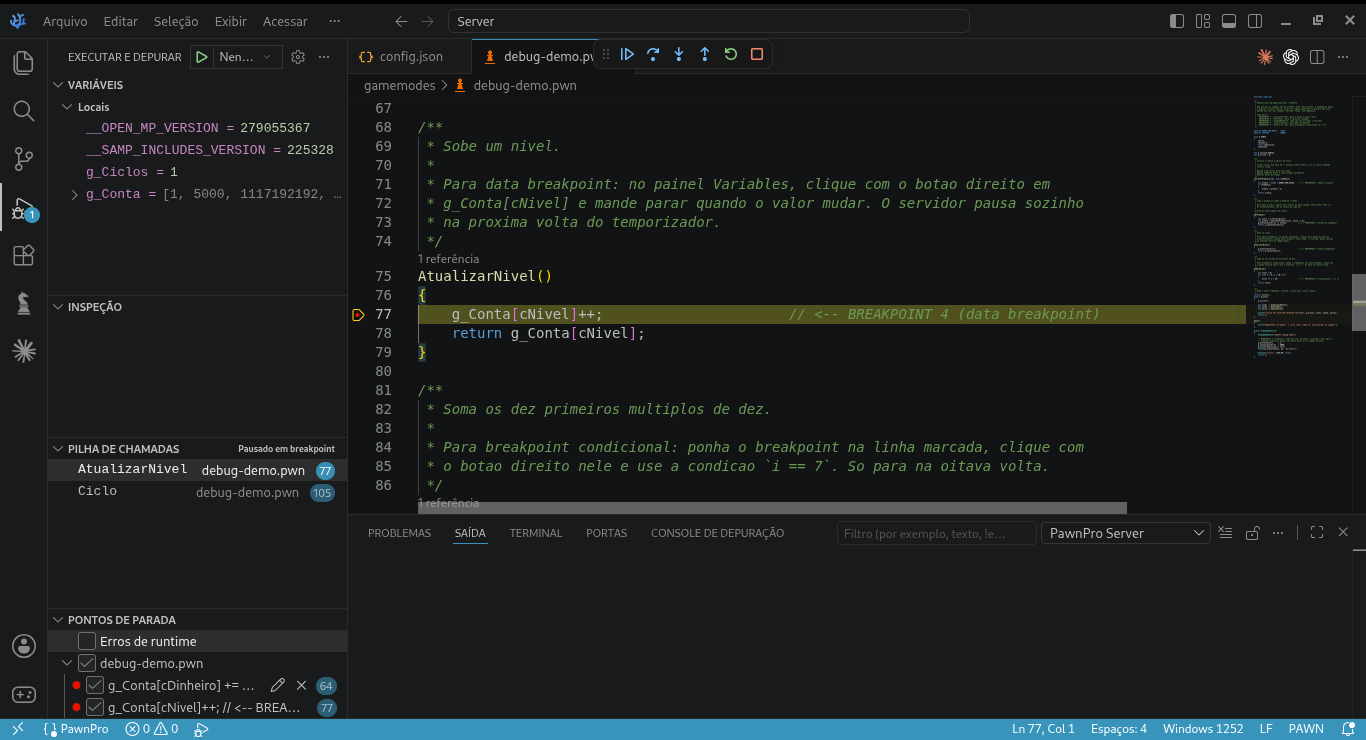
Task: Open the Source Control view
Action: [x=23, y=158]
